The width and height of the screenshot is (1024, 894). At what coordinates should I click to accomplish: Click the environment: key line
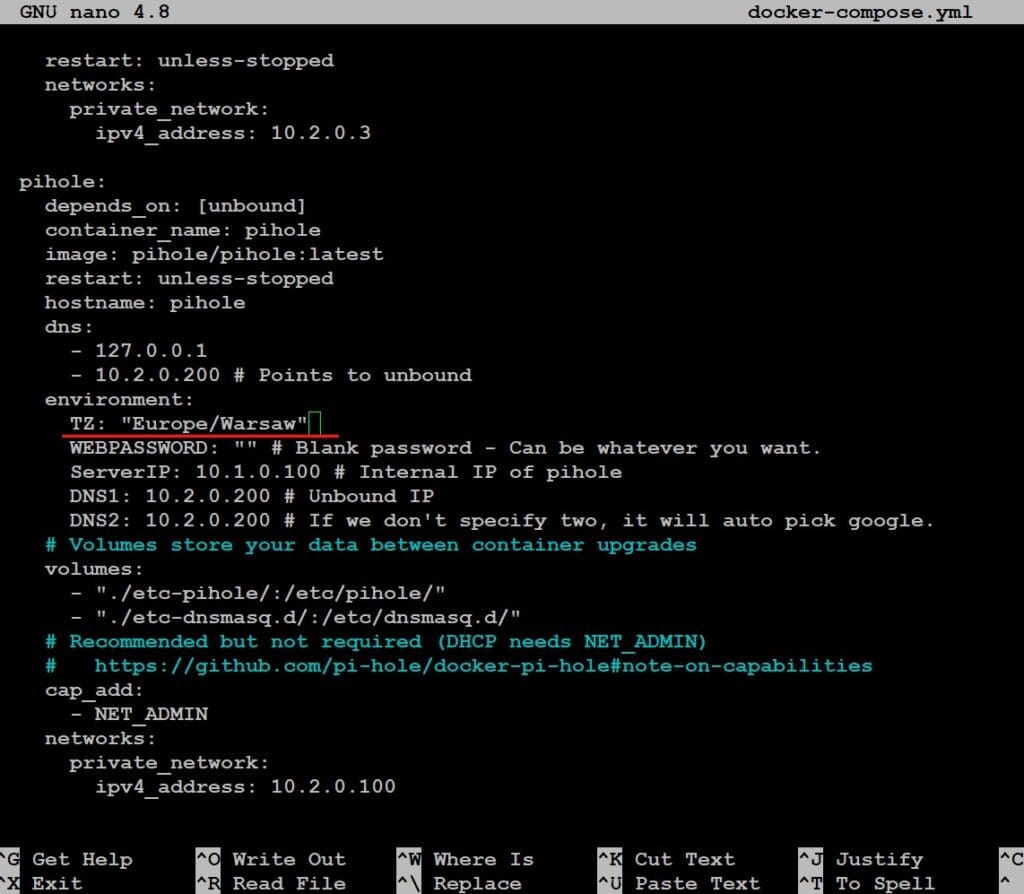pos(119,400)
